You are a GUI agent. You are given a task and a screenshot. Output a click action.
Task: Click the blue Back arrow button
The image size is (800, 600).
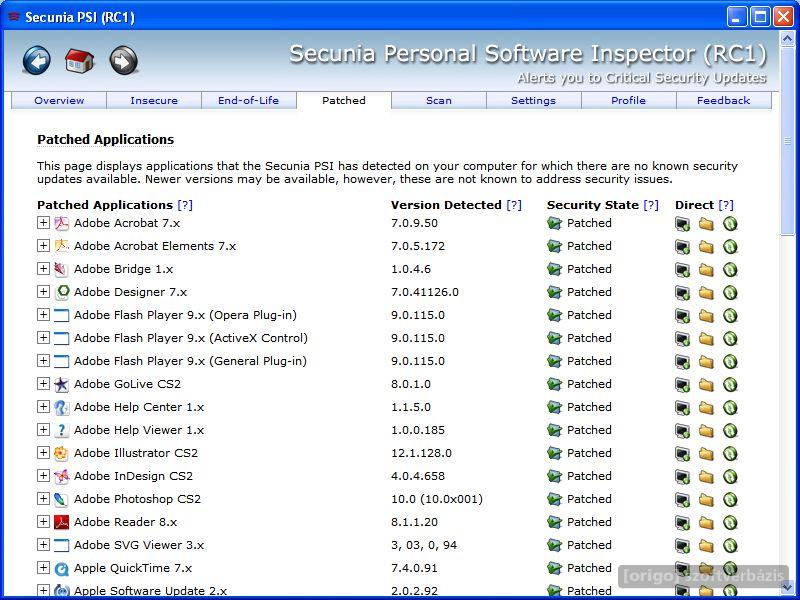click(37, 60)
